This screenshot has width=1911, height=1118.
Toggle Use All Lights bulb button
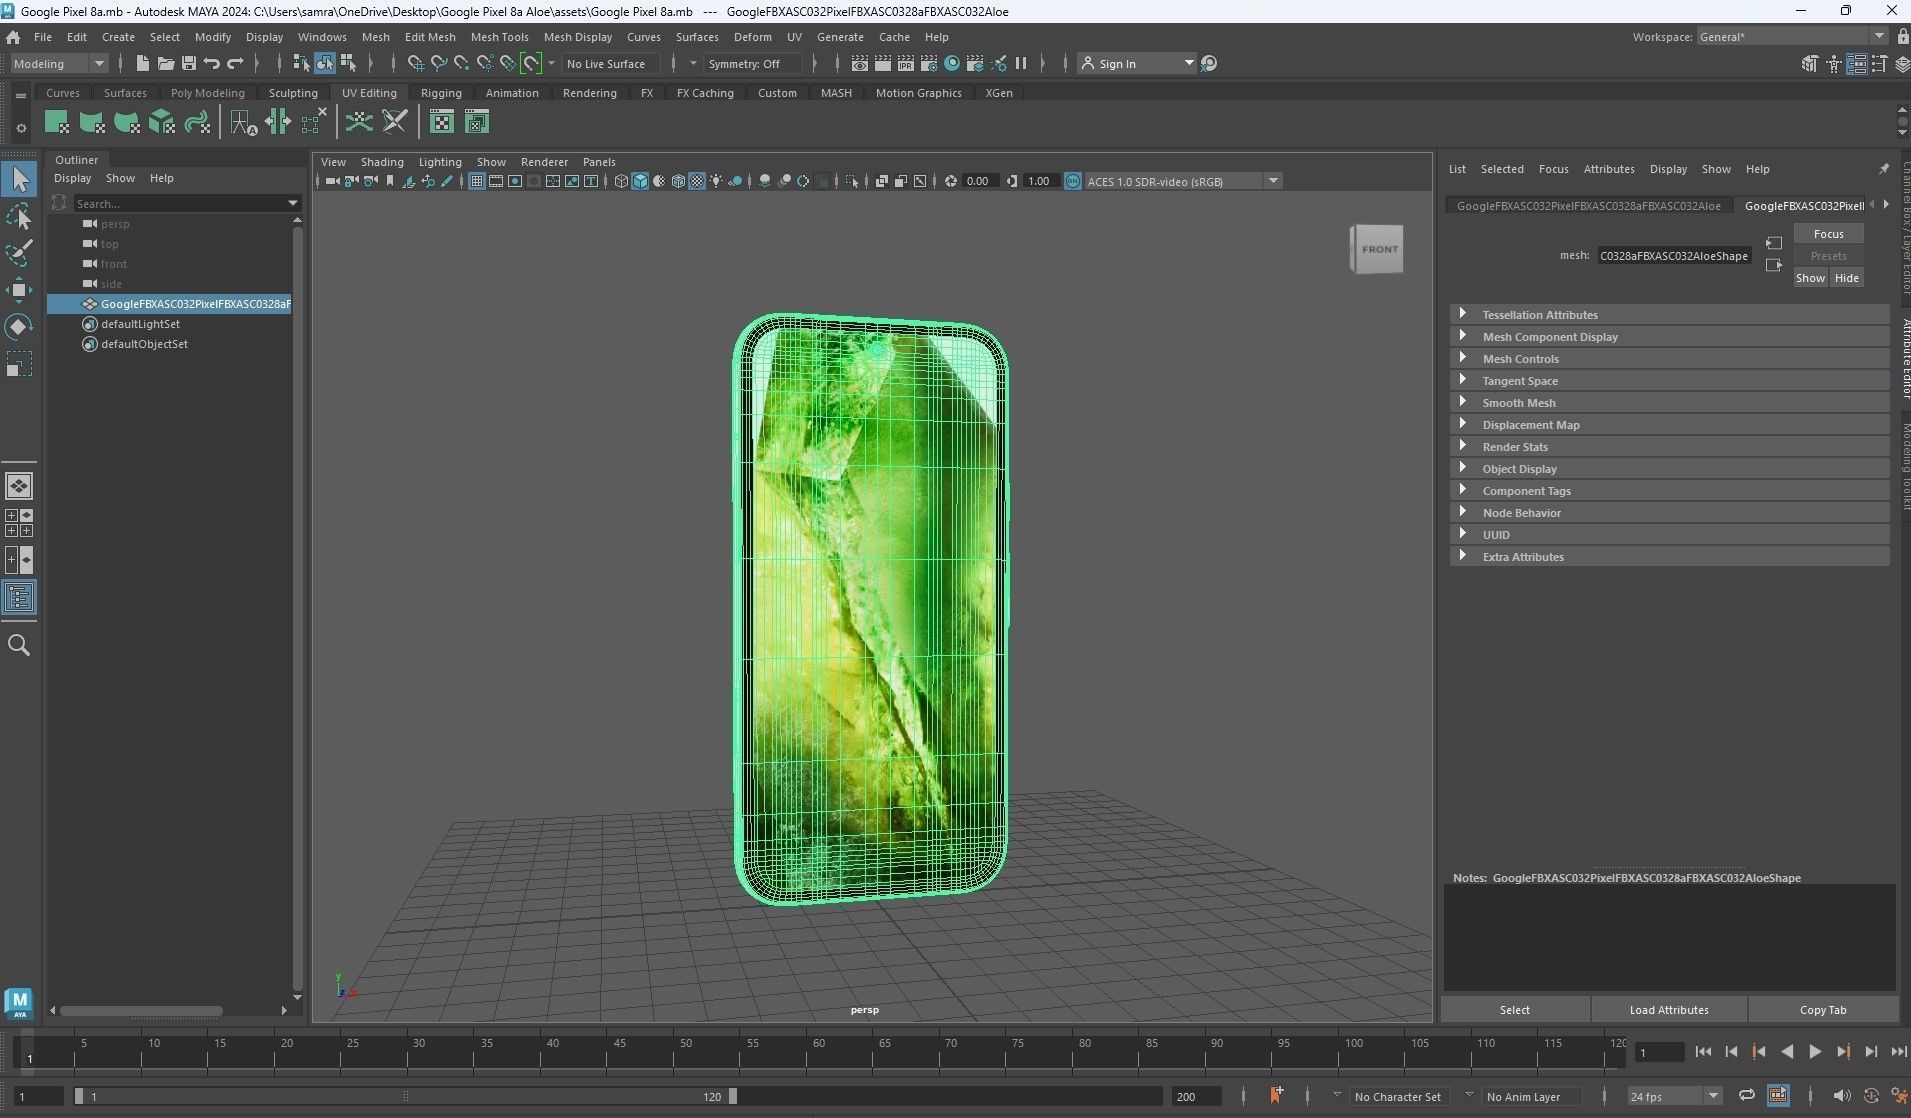[x=717, y=181]
